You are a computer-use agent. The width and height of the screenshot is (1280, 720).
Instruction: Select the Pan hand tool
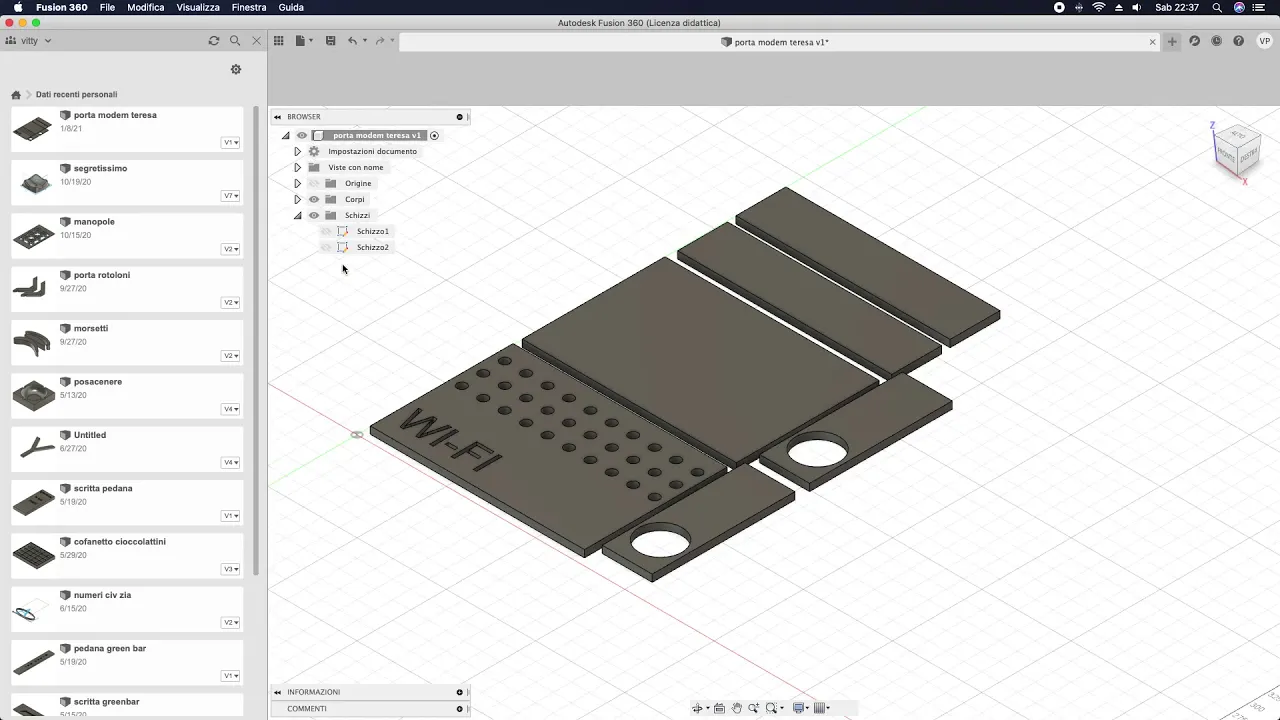point(737,708)
